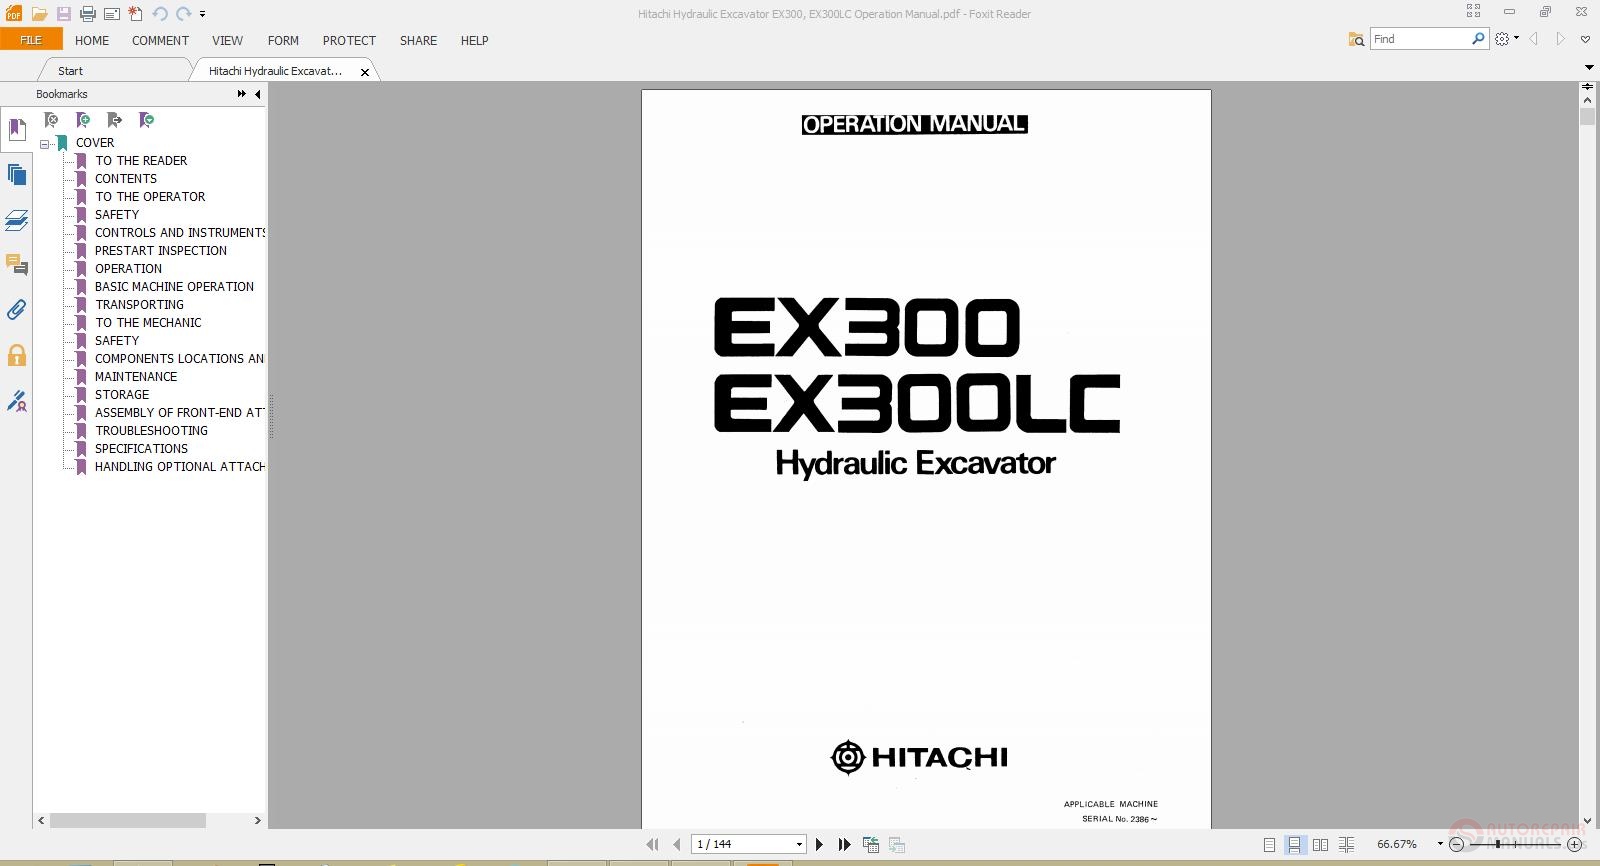
Task: Open the Attachments paperclip panel
Action: coord(16,310)
